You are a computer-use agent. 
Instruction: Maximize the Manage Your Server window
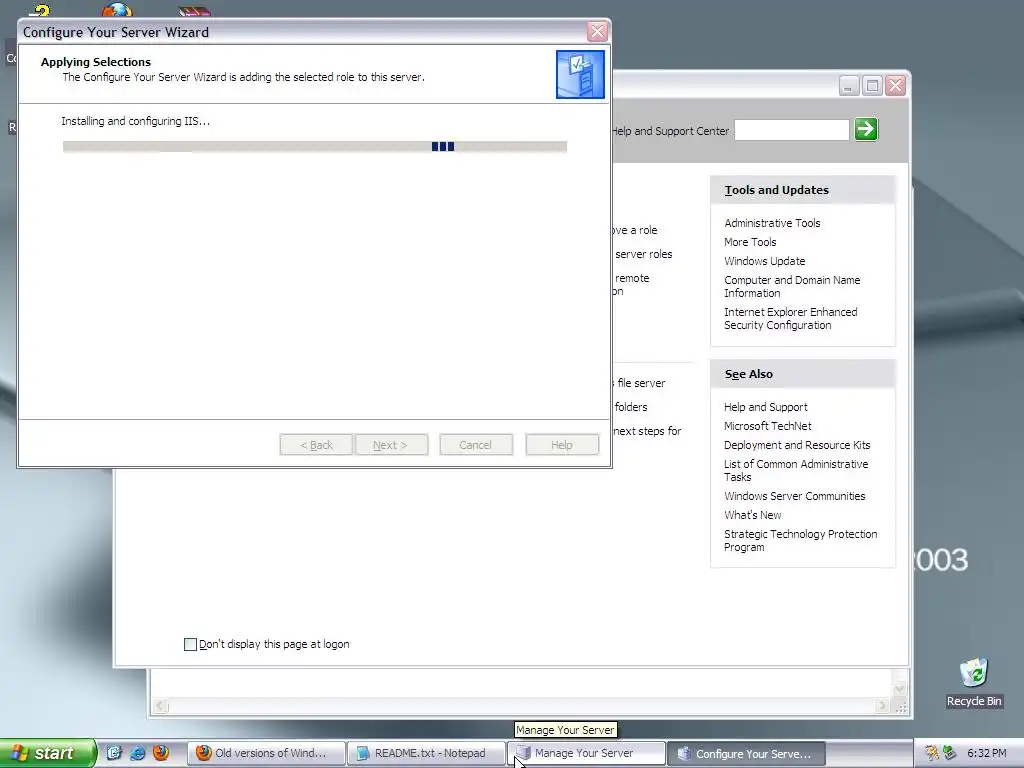[872, 86]
